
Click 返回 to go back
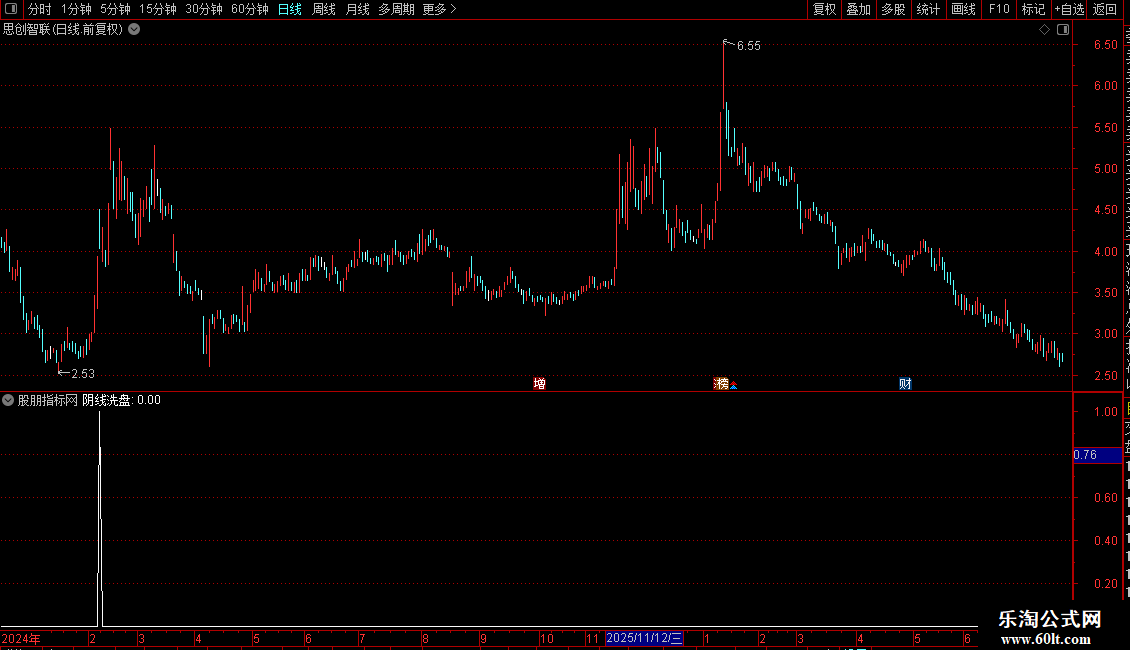click(x=1104, y=9)
